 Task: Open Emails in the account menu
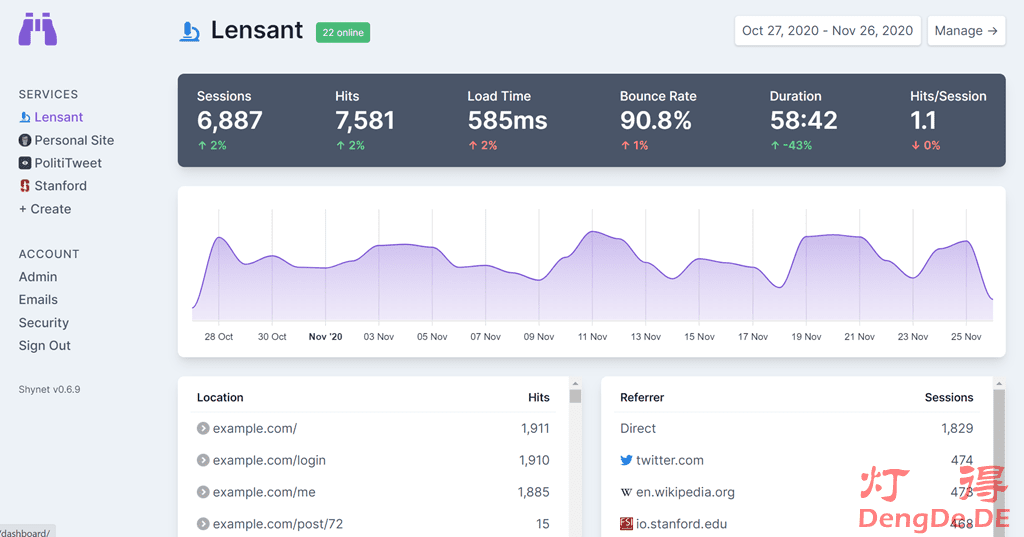click(x=38, y=300)
